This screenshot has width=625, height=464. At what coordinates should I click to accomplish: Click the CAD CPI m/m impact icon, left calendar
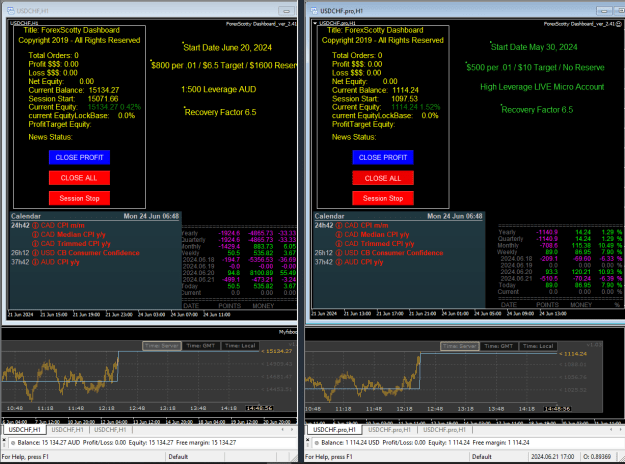tap(35, 226)
